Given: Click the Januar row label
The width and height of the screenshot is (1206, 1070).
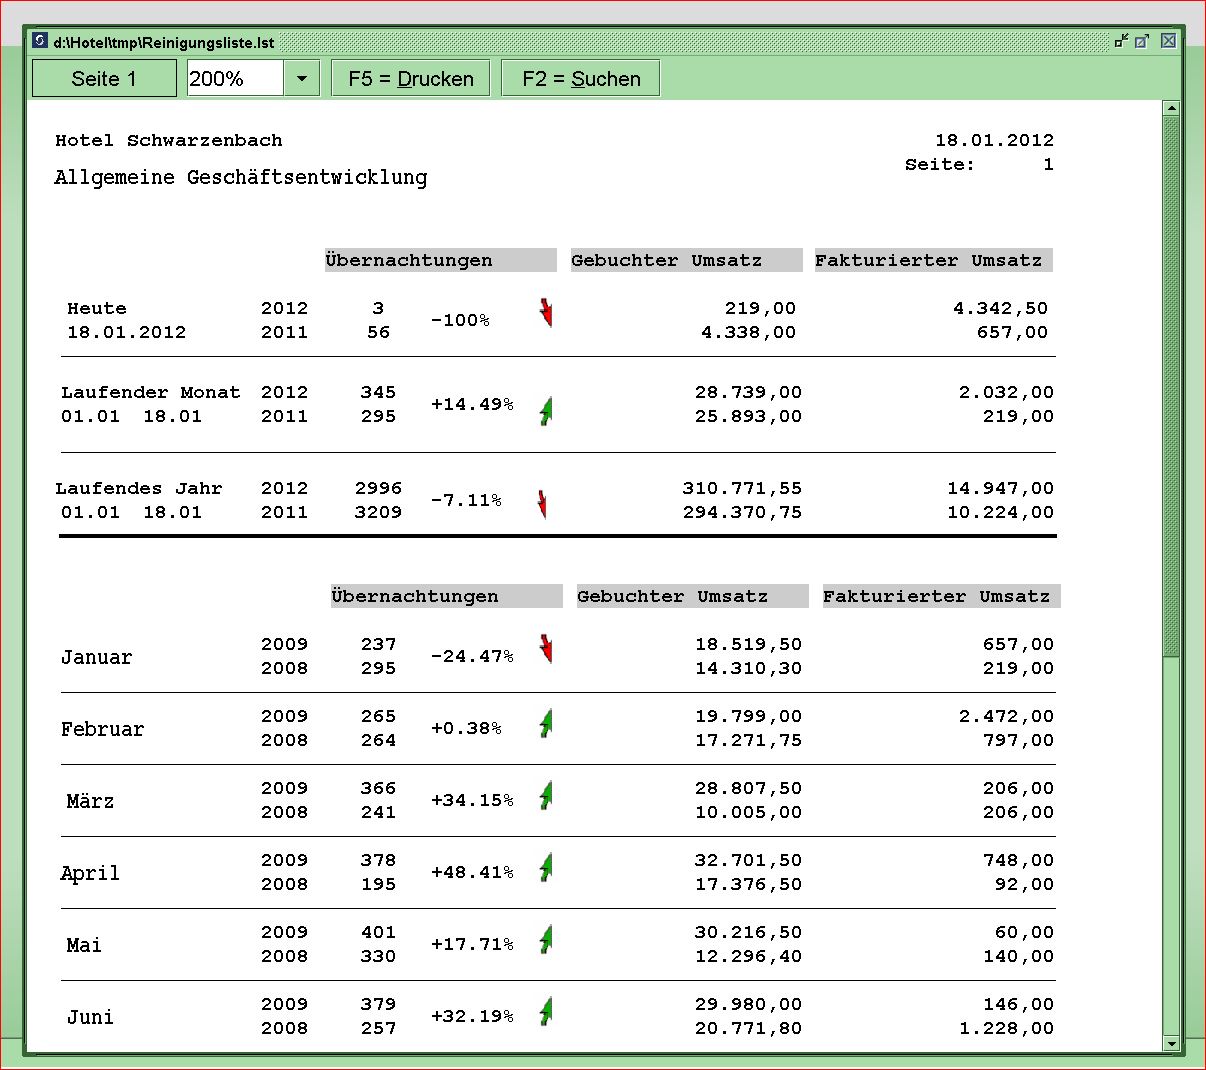Looking at the screenshot, I should [x=97, y=657].
